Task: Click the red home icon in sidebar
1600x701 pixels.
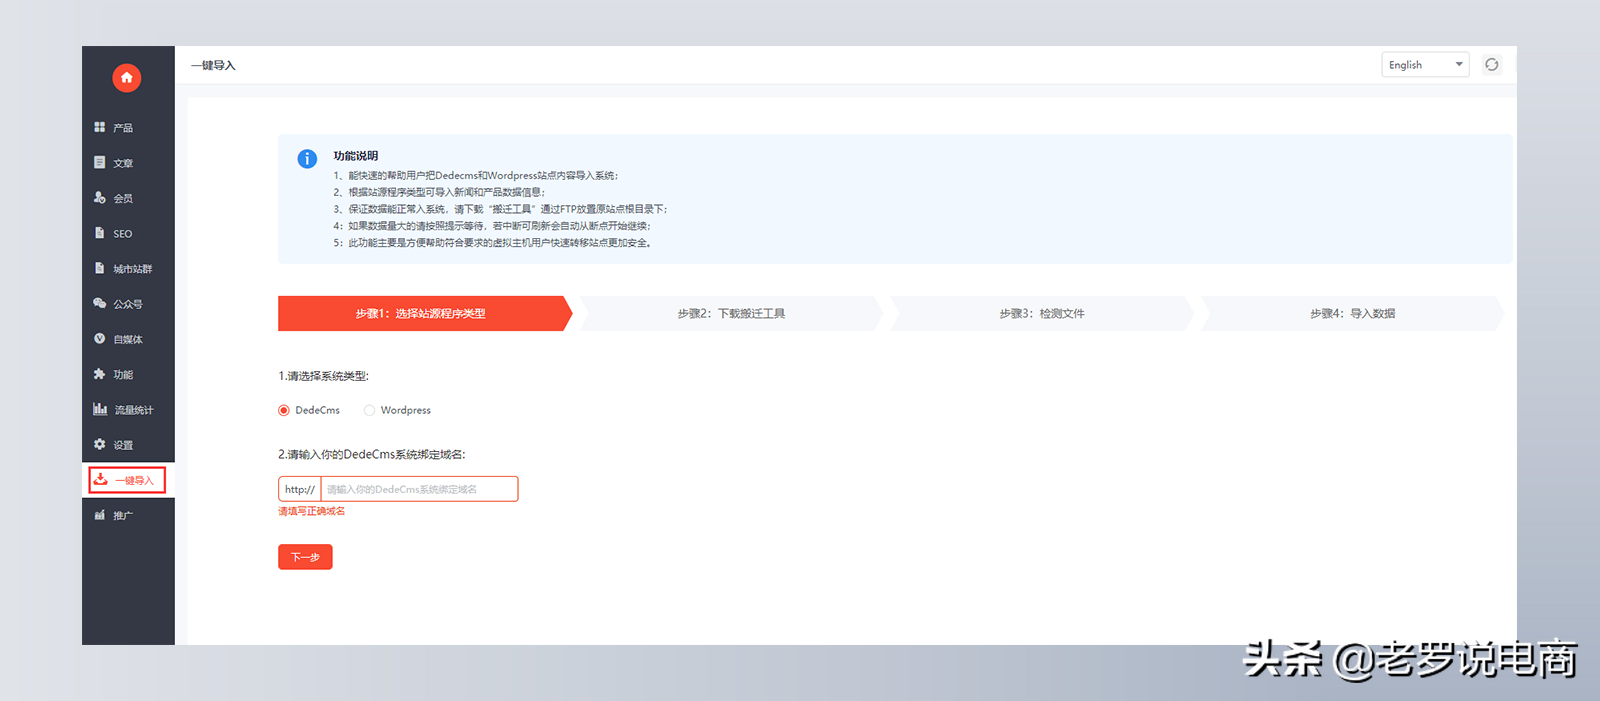Action: [127, 78]
